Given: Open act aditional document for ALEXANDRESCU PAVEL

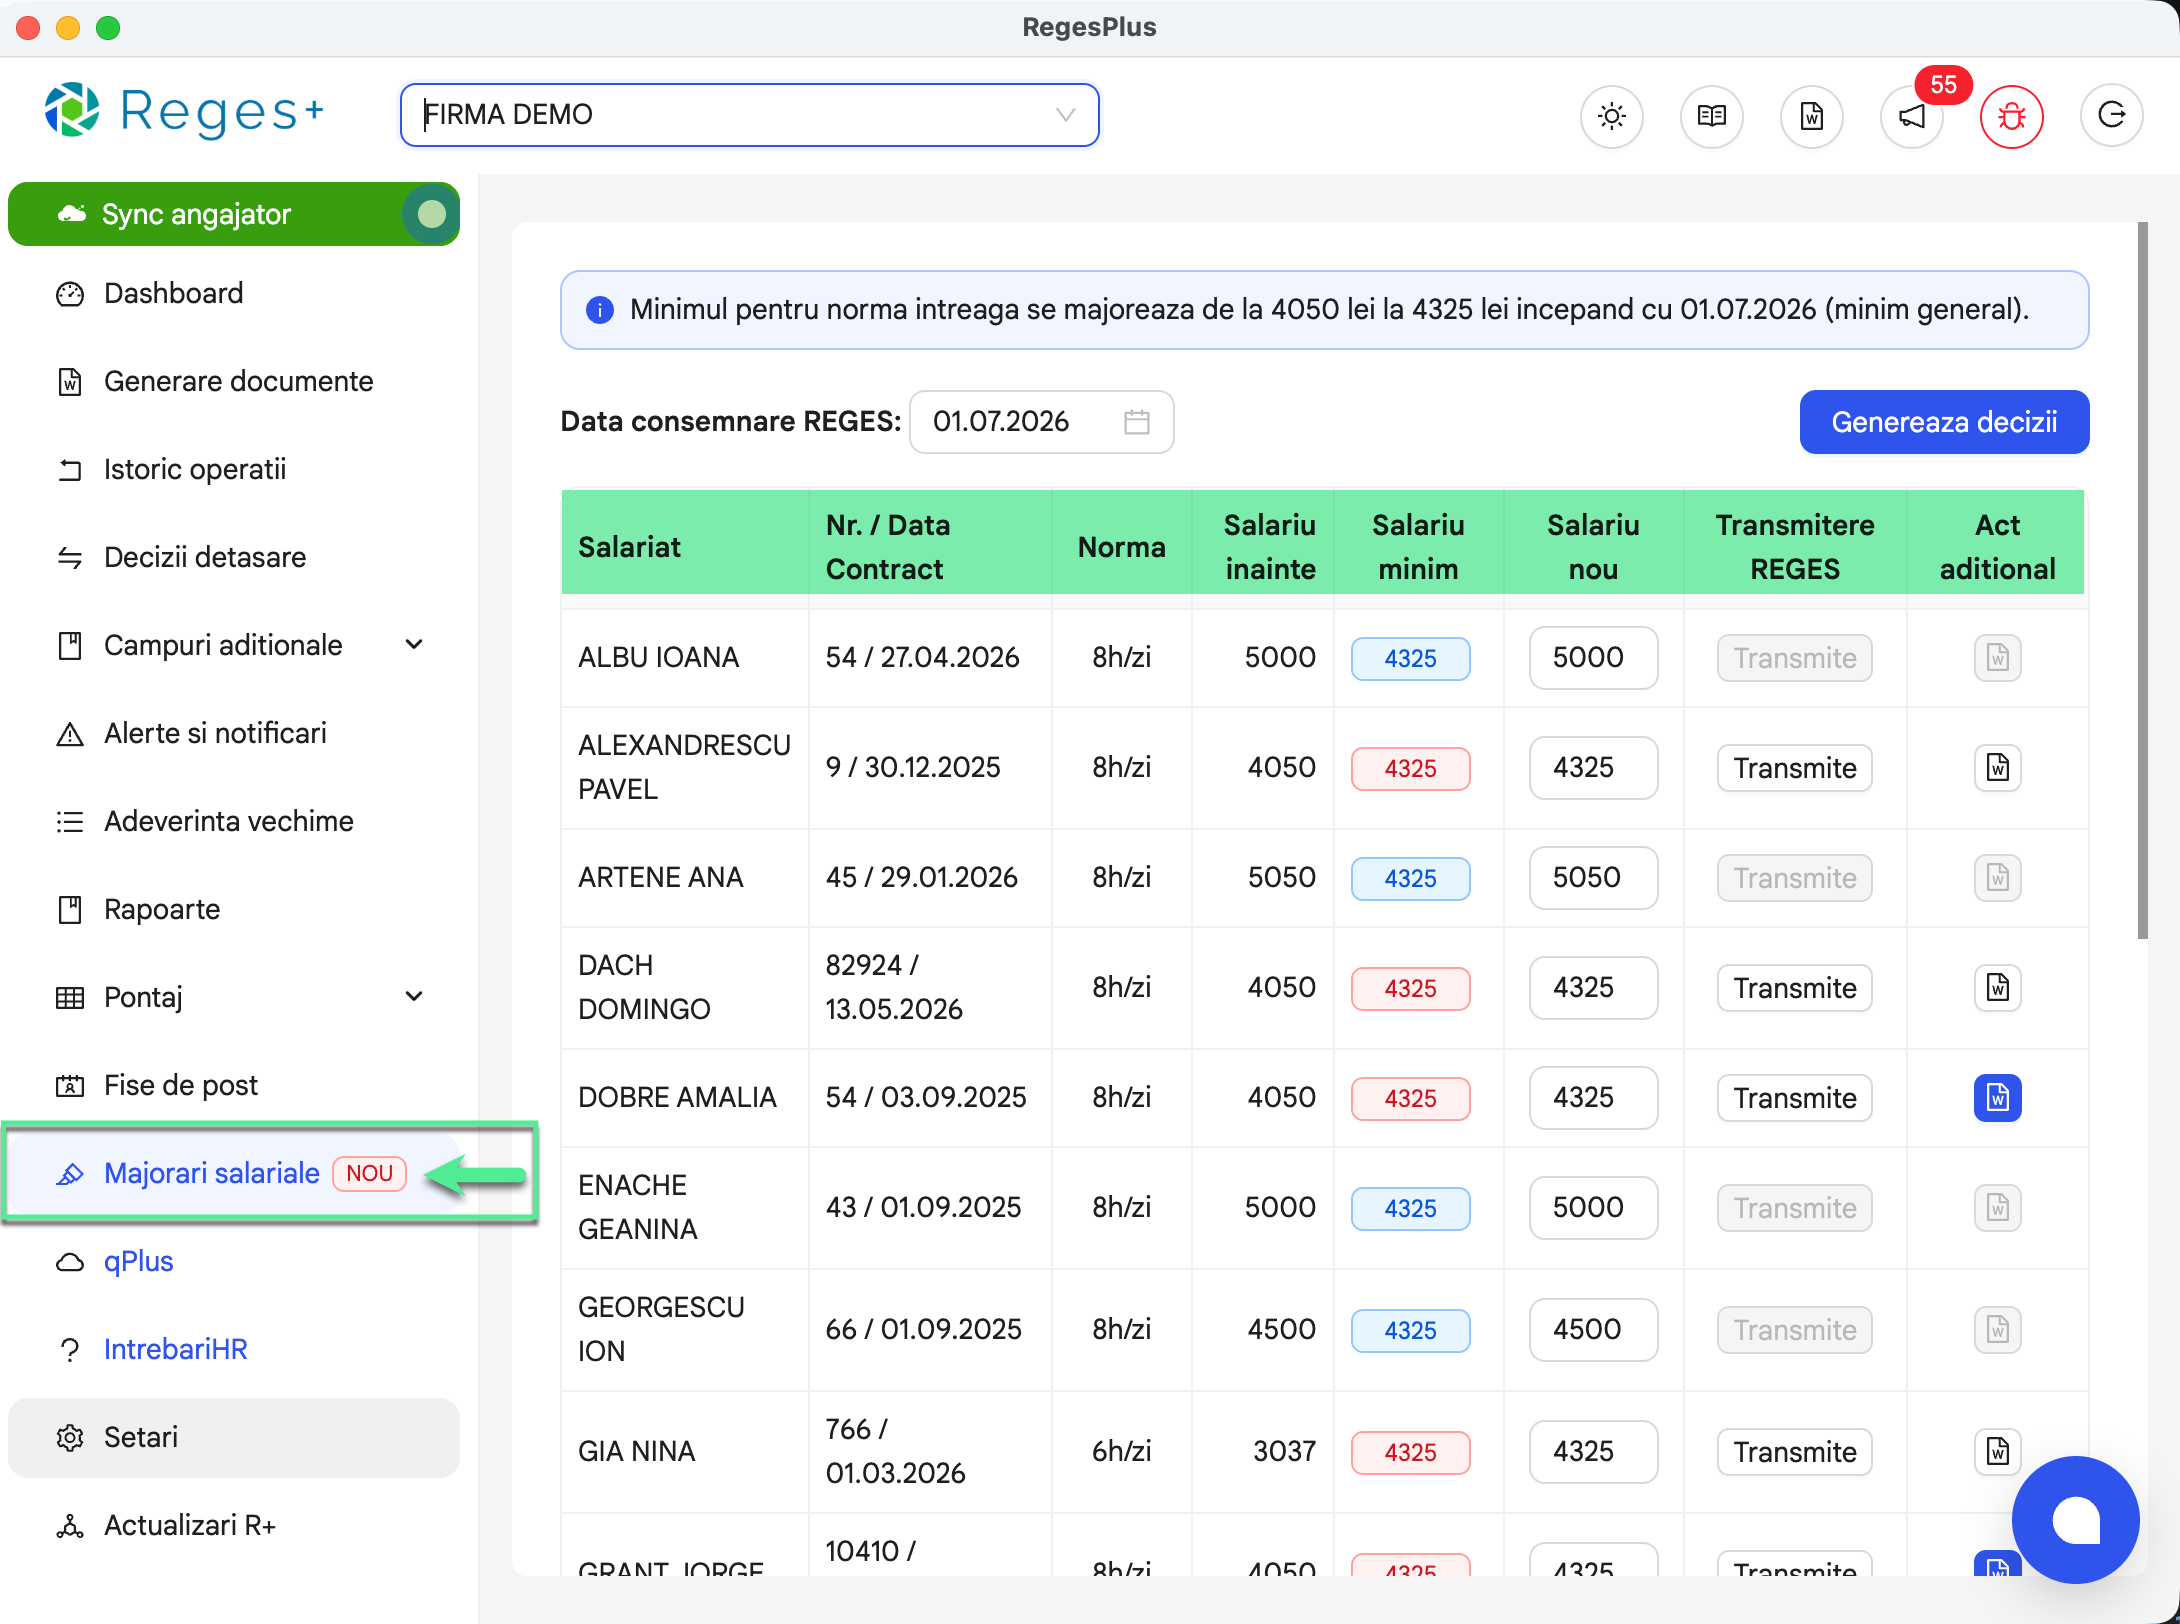Looking at the screenshot, I should tap(1997, 768).
